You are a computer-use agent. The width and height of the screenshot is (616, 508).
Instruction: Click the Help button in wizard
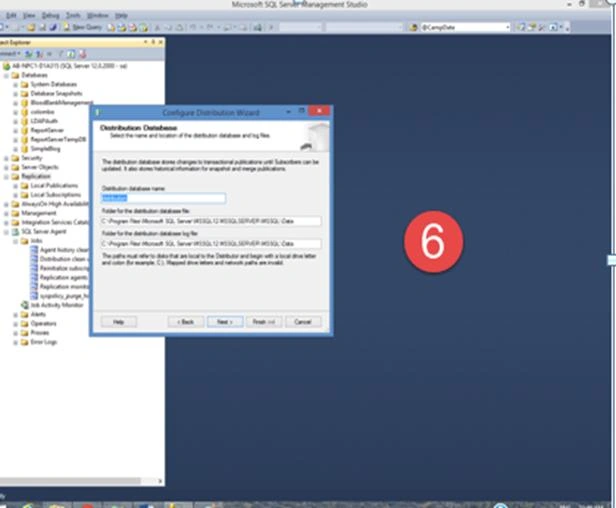pyautogui.click(x=119, y=322)
